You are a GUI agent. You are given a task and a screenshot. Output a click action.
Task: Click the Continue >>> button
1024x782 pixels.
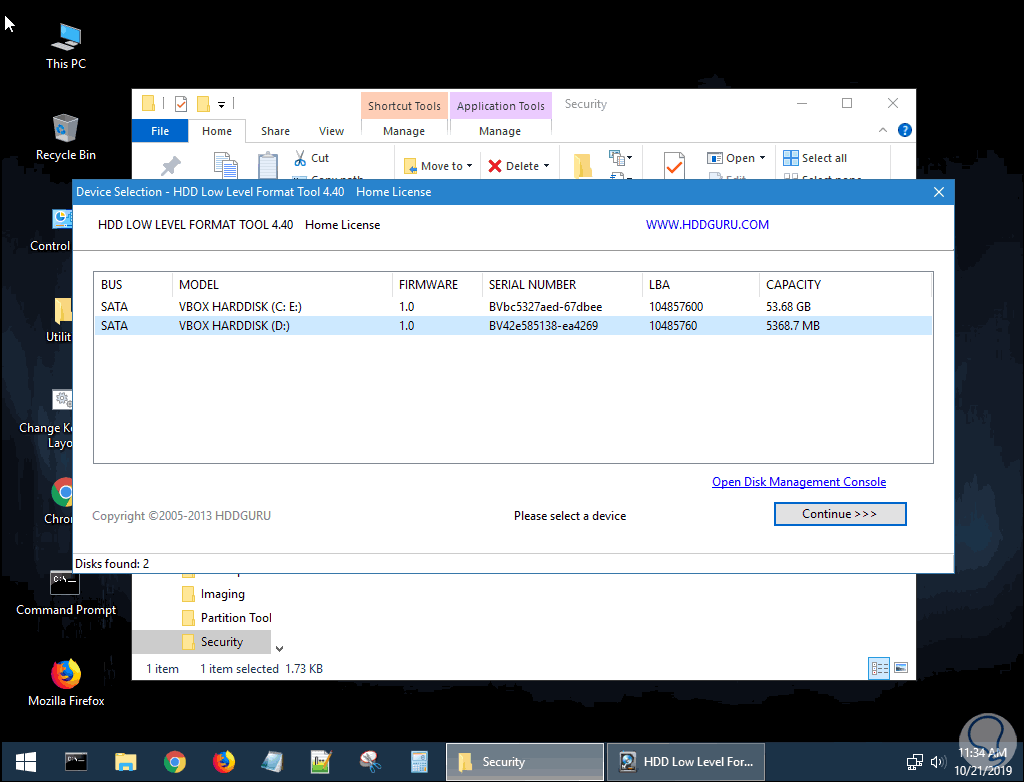(x=840, y=514)
